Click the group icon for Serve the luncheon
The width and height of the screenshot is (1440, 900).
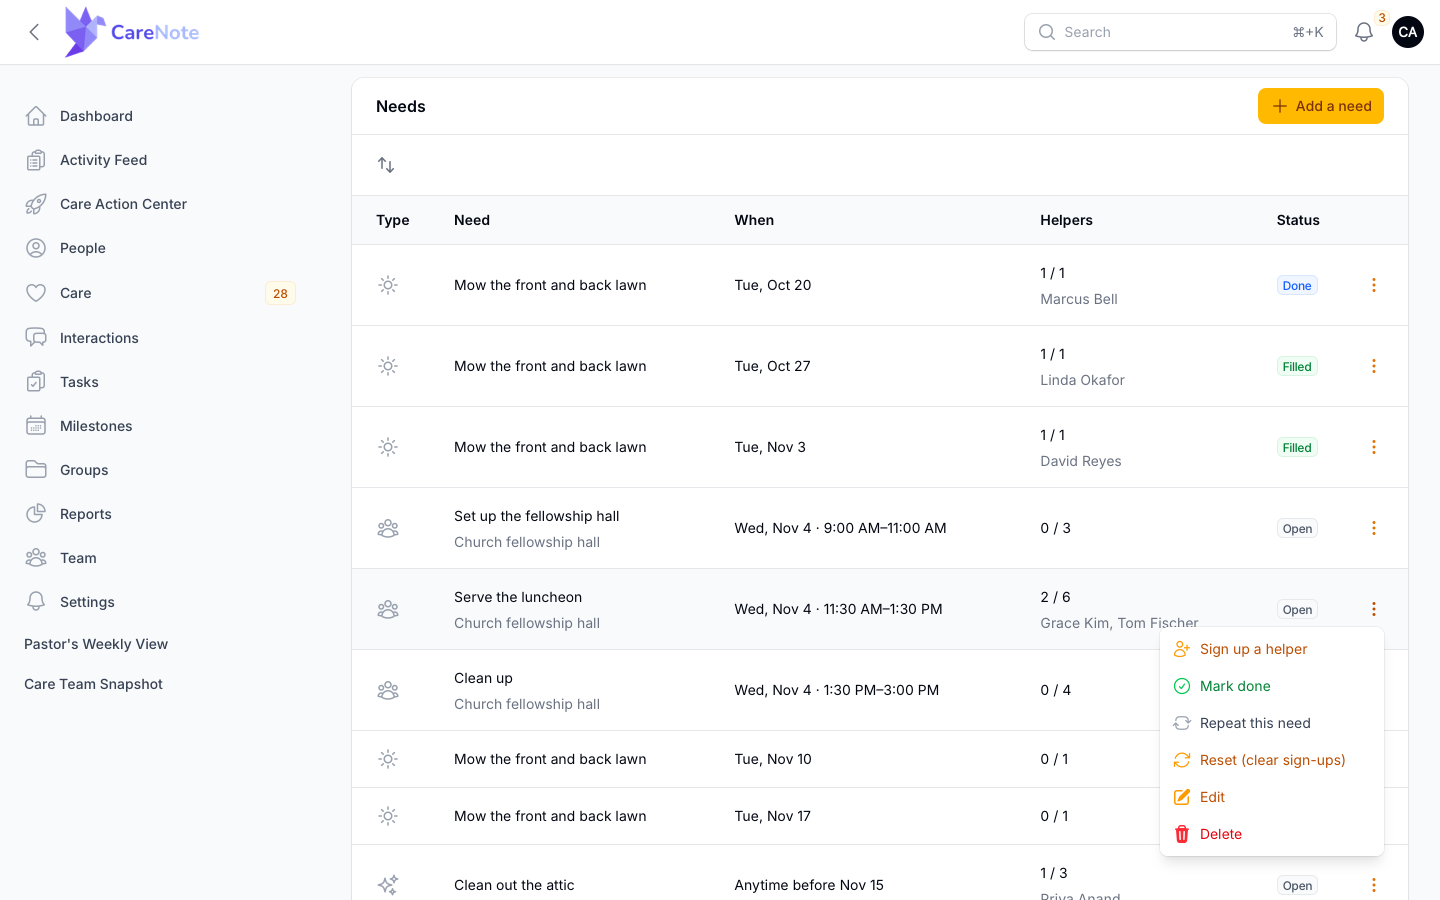(388, 609)
